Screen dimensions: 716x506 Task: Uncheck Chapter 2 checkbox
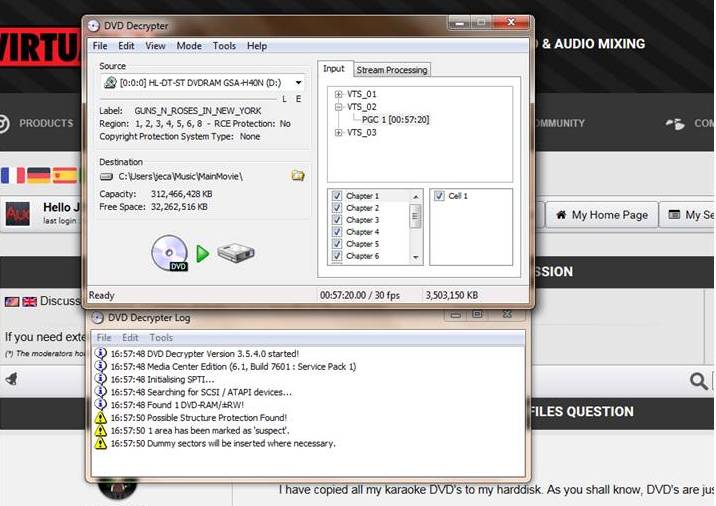click(x=337, y=208)
